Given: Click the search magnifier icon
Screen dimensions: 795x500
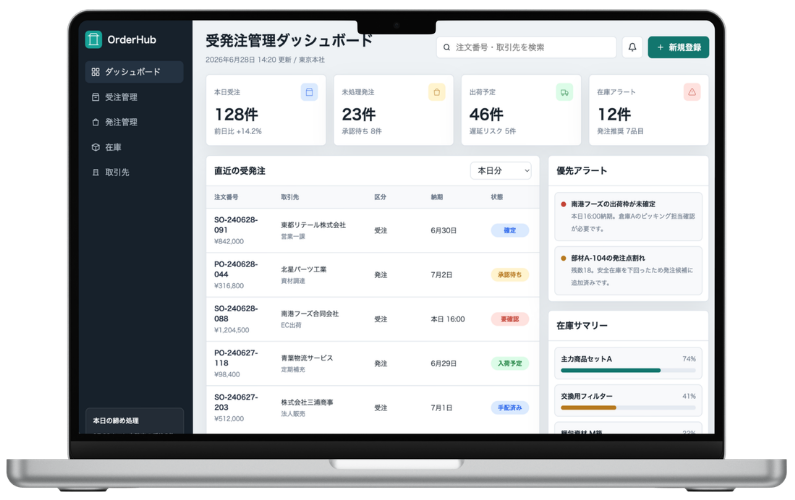Looking at the screenshot, I should click(x=447, y=48).
